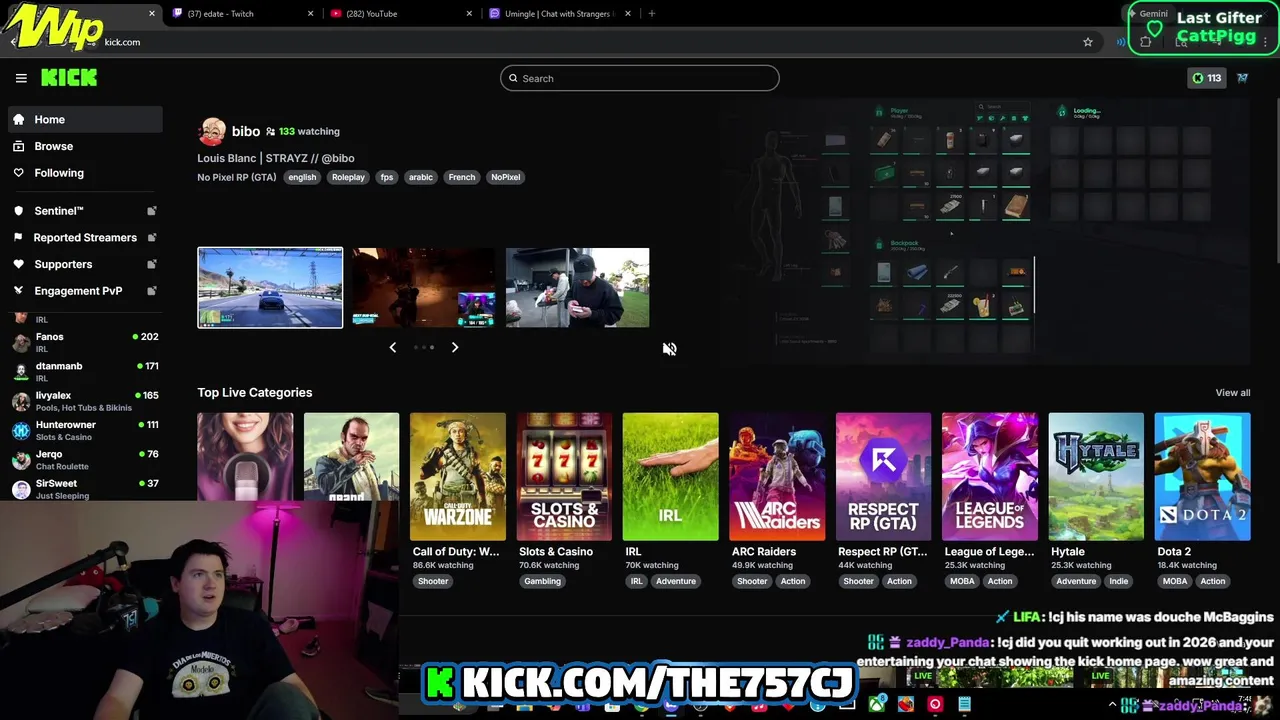Open Supporters in the sidebar
The height and width of the screenshot is (720, 1280).
tap(85, 264)
